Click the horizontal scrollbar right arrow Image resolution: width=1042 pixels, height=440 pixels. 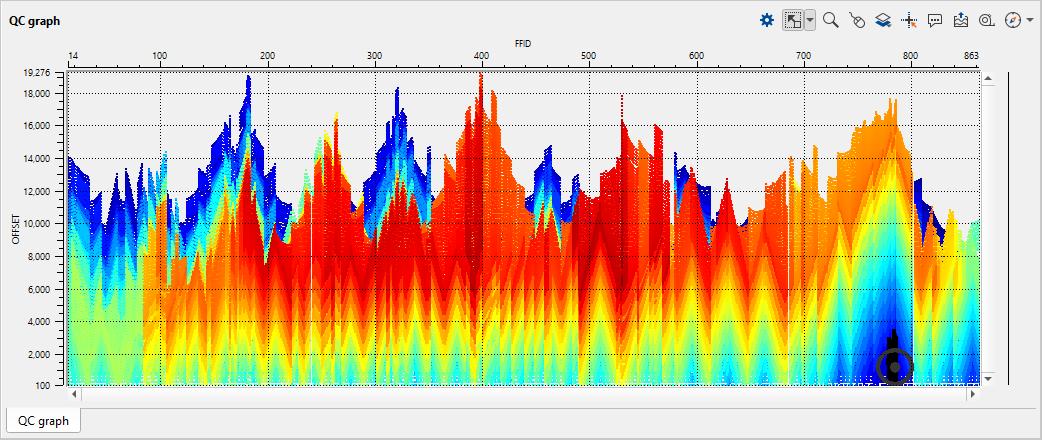971,395
